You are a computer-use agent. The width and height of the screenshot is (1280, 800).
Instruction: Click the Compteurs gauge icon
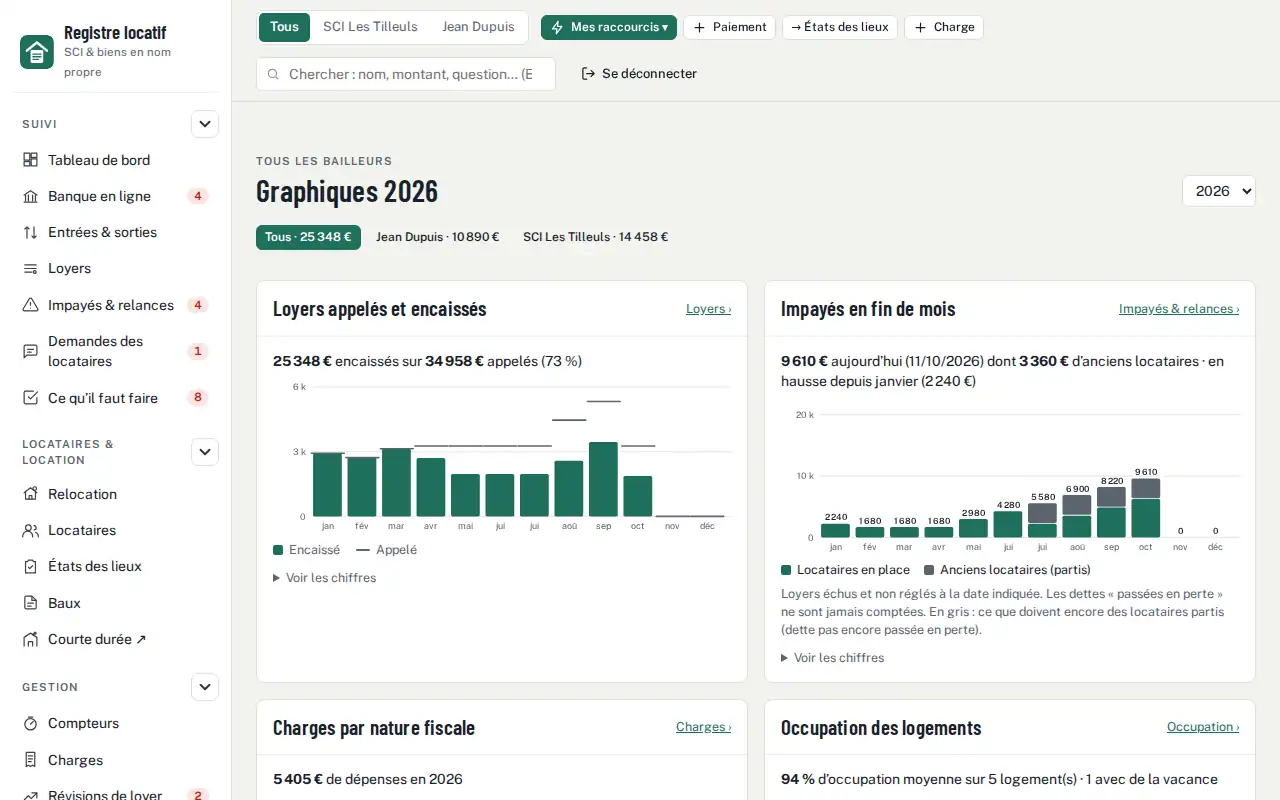pyautogui.click(x=30, y=723)
